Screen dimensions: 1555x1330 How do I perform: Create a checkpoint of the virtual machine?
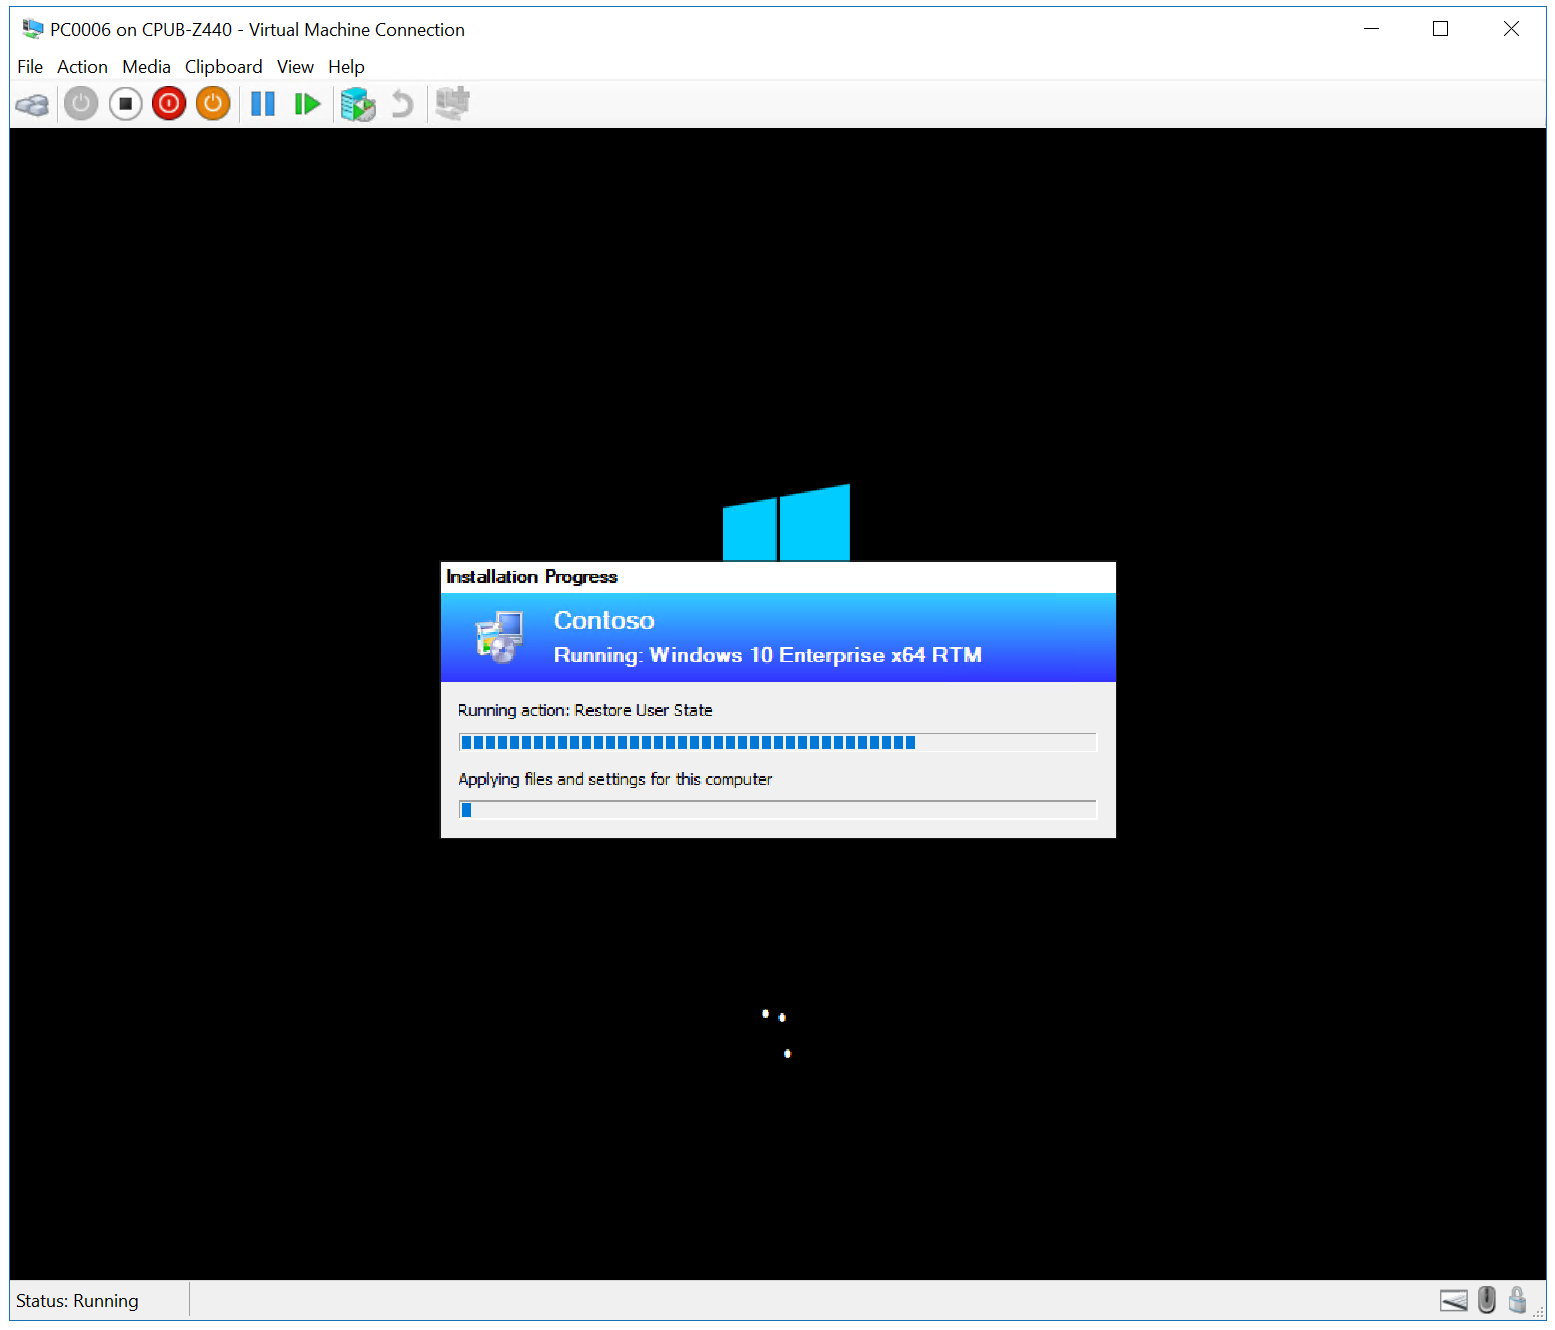click(x=357, y=104)
